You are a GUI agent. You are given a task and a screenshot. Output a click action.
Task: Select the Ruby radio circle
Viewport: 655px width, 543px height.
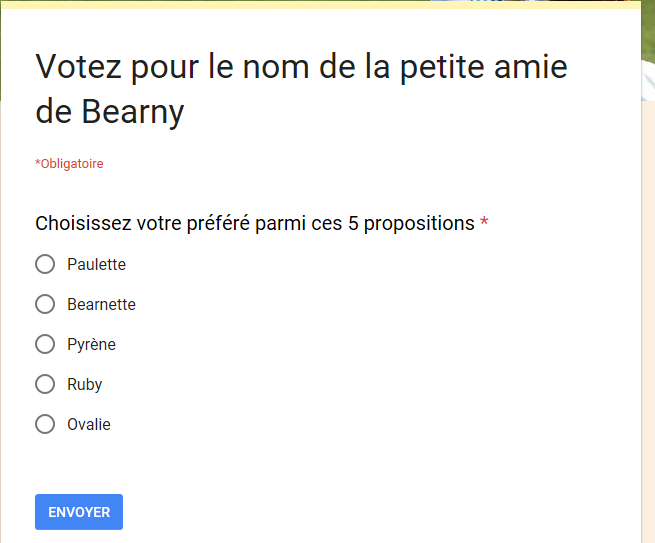tap(45, 384)
